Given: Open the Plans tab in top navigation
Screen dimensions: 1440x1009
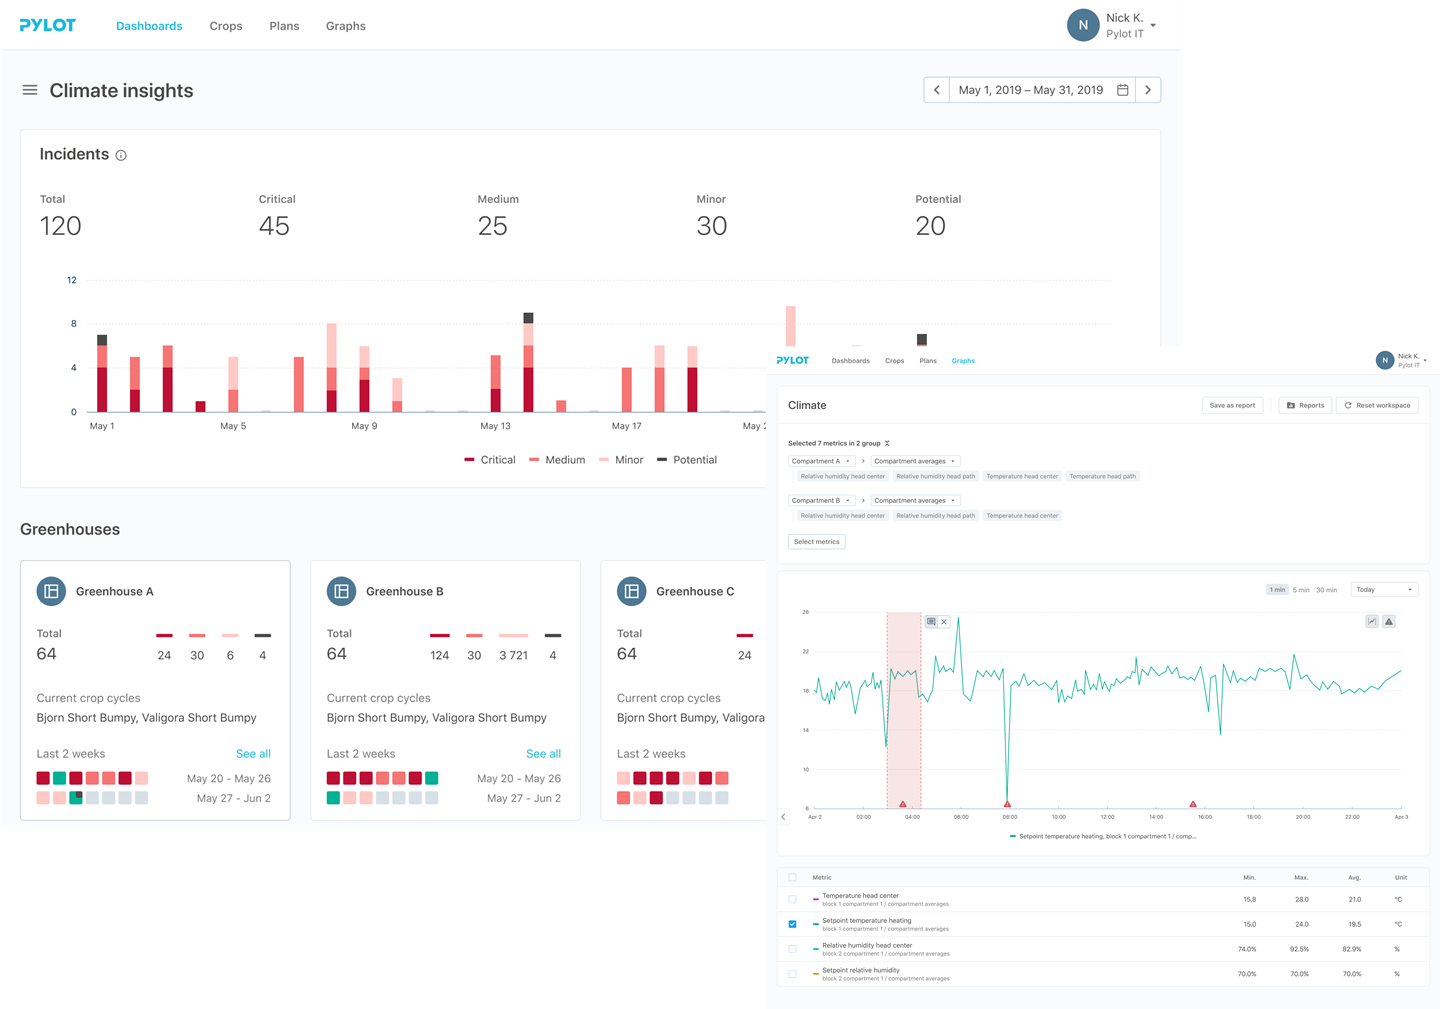Looking at the screenshot, I should coord(284,26).
